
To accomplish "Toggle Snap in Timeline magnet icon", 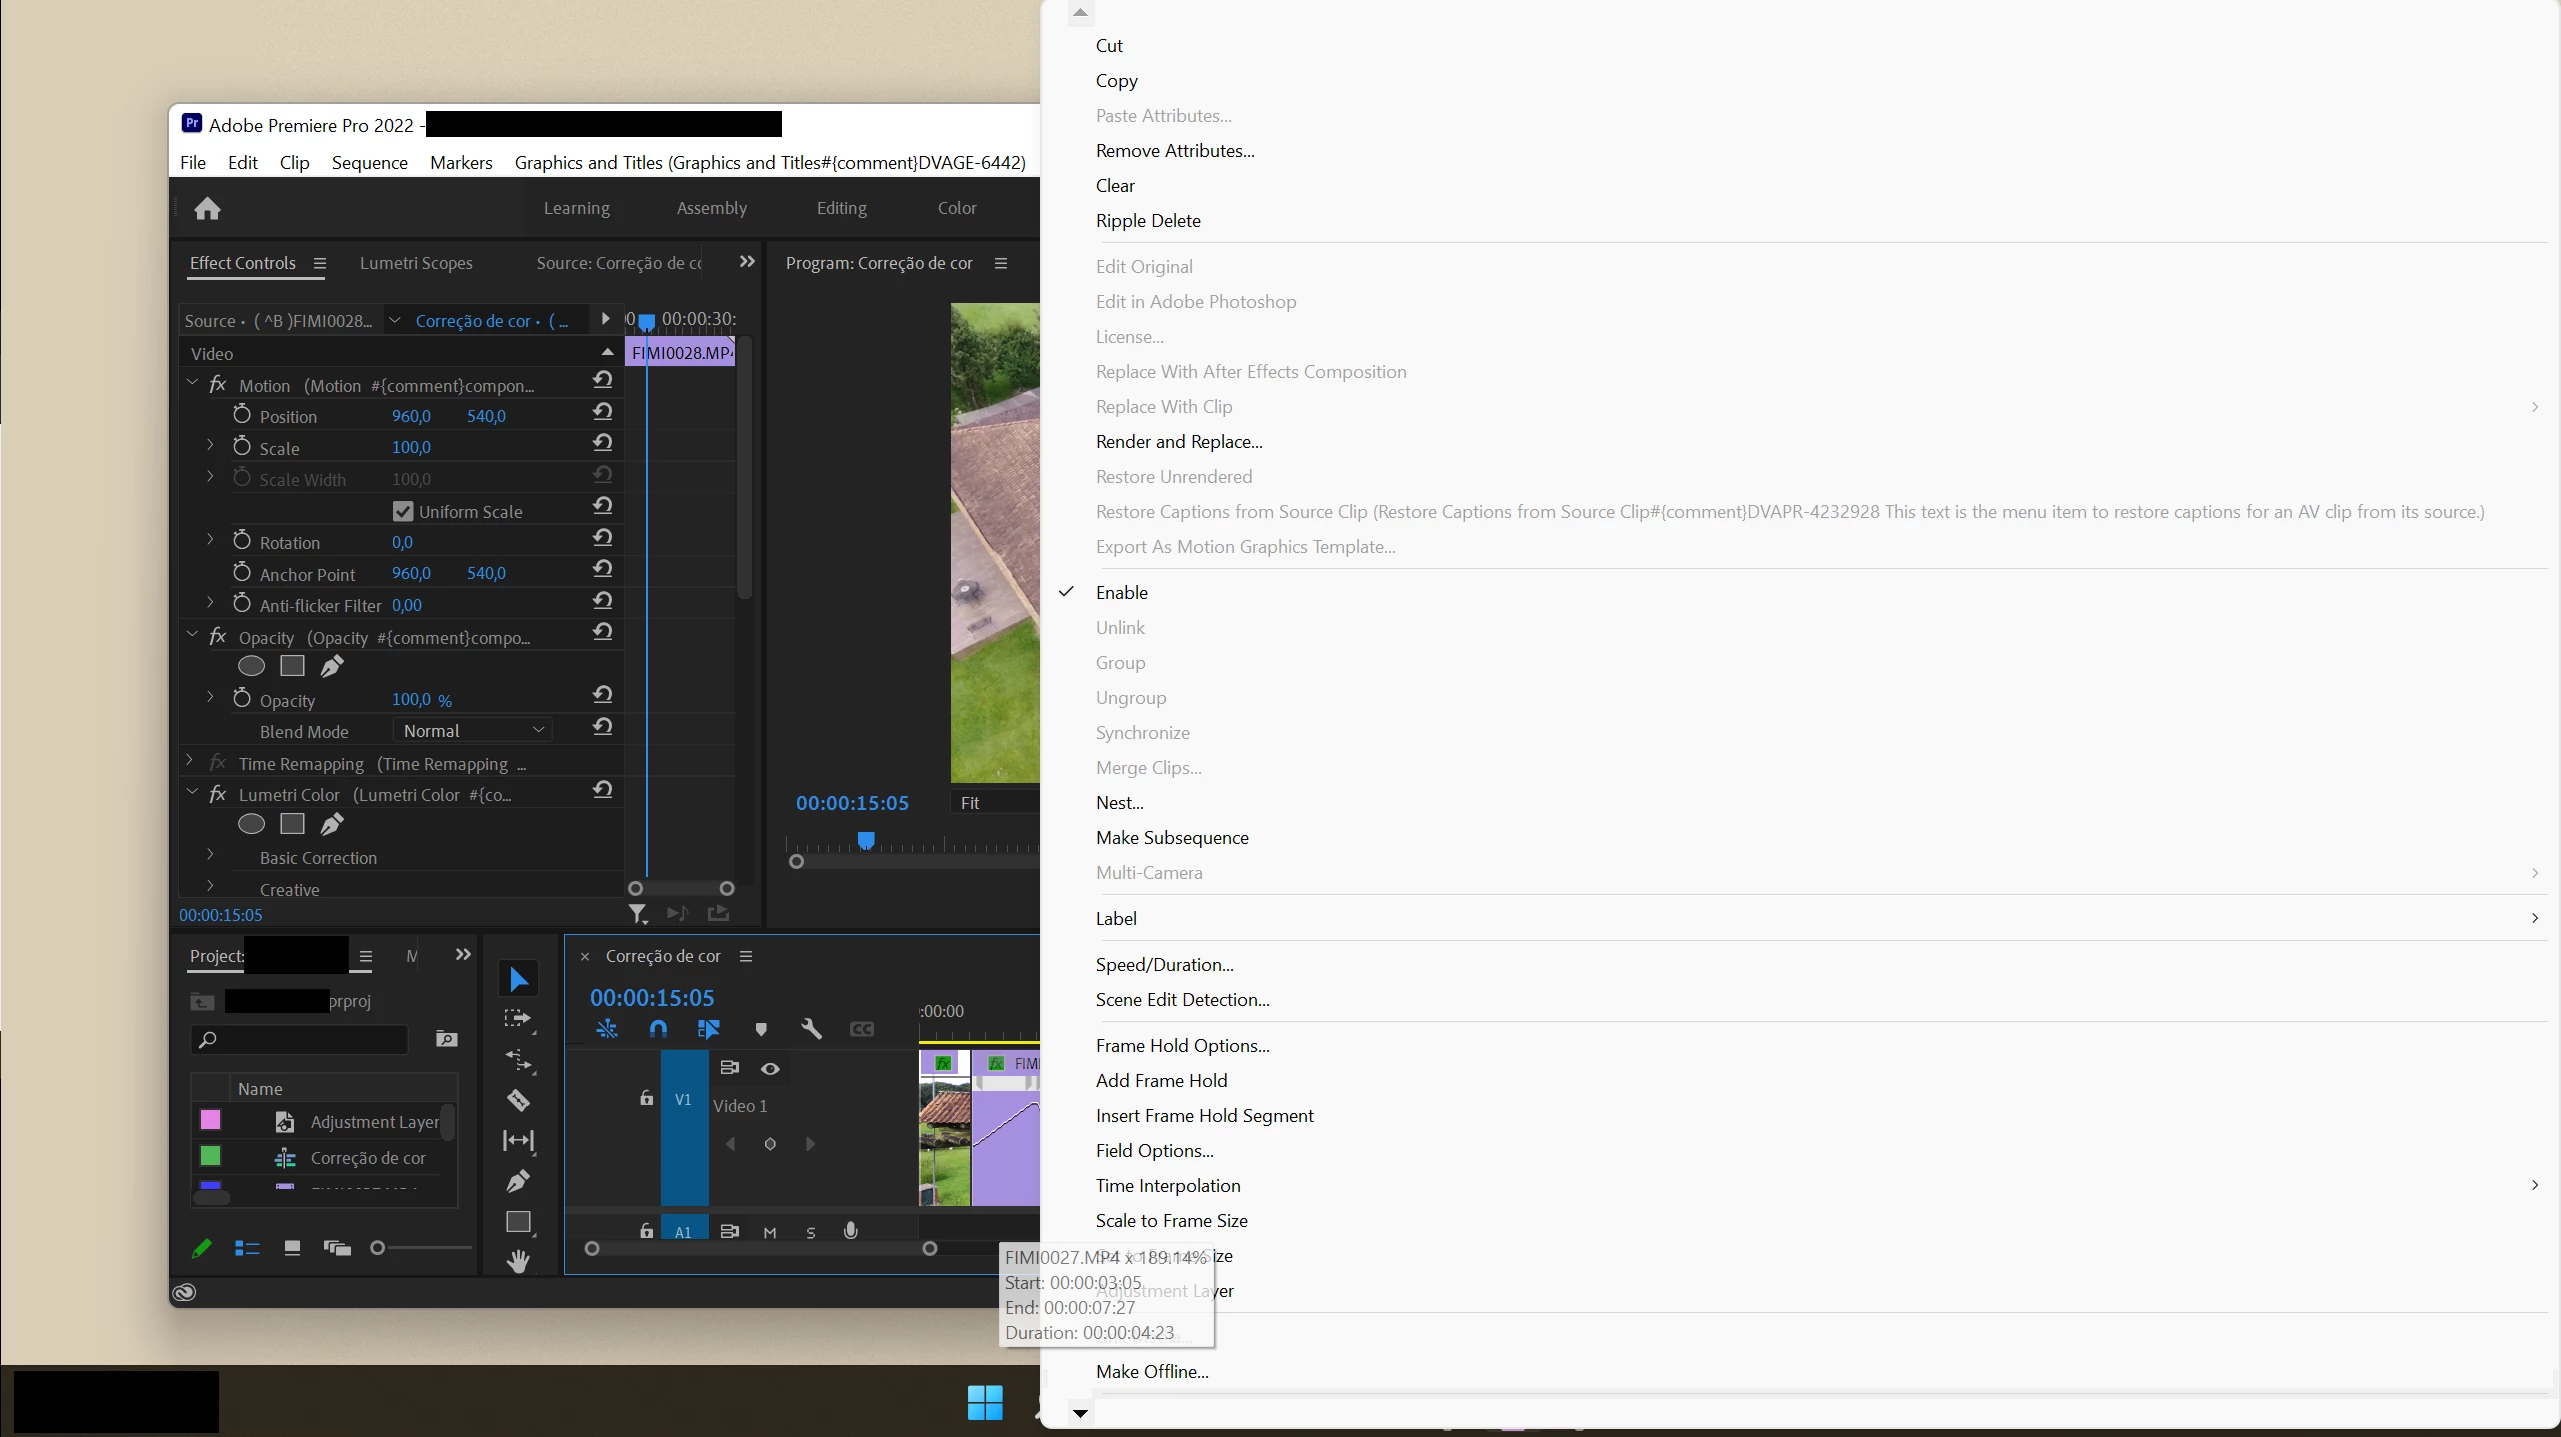I will pos(658,1029).
